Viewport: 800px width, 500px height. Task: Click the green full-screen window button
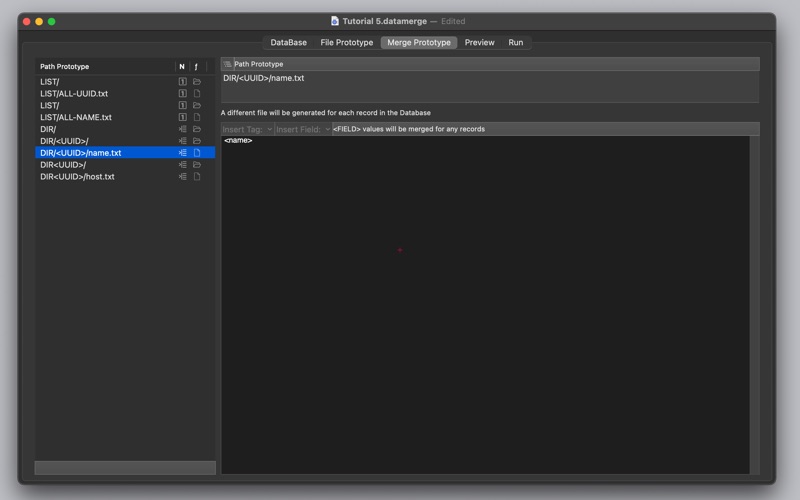tap(52, 21)
